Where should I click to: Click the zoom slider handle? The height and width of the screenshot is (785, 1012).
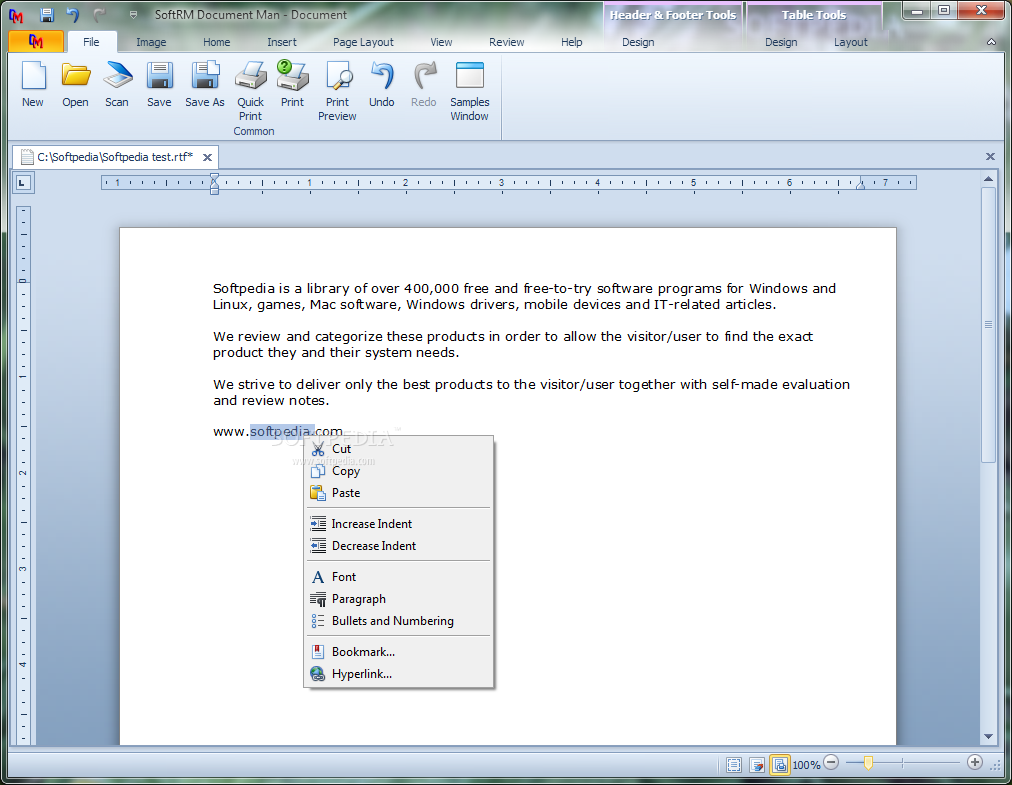(x=868, y=763)
